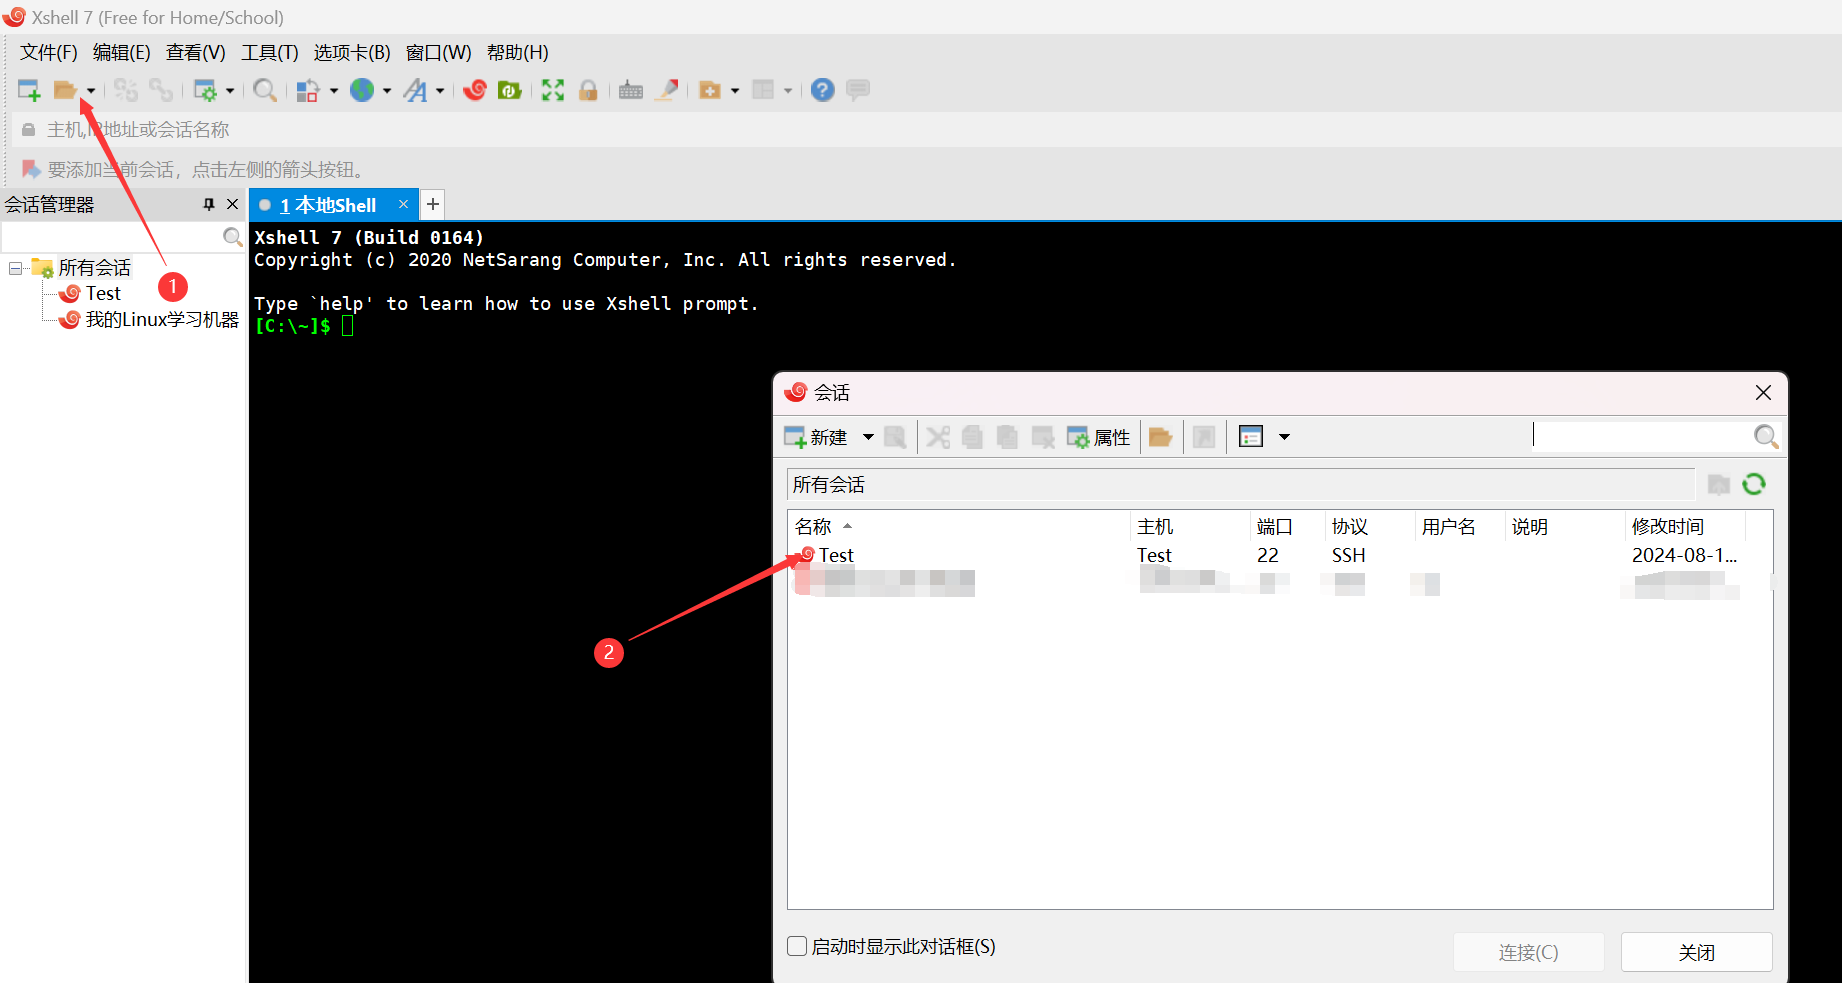1842x983 pixels.
Task: Open the 工具(T) menu
Action: point(270,52)
